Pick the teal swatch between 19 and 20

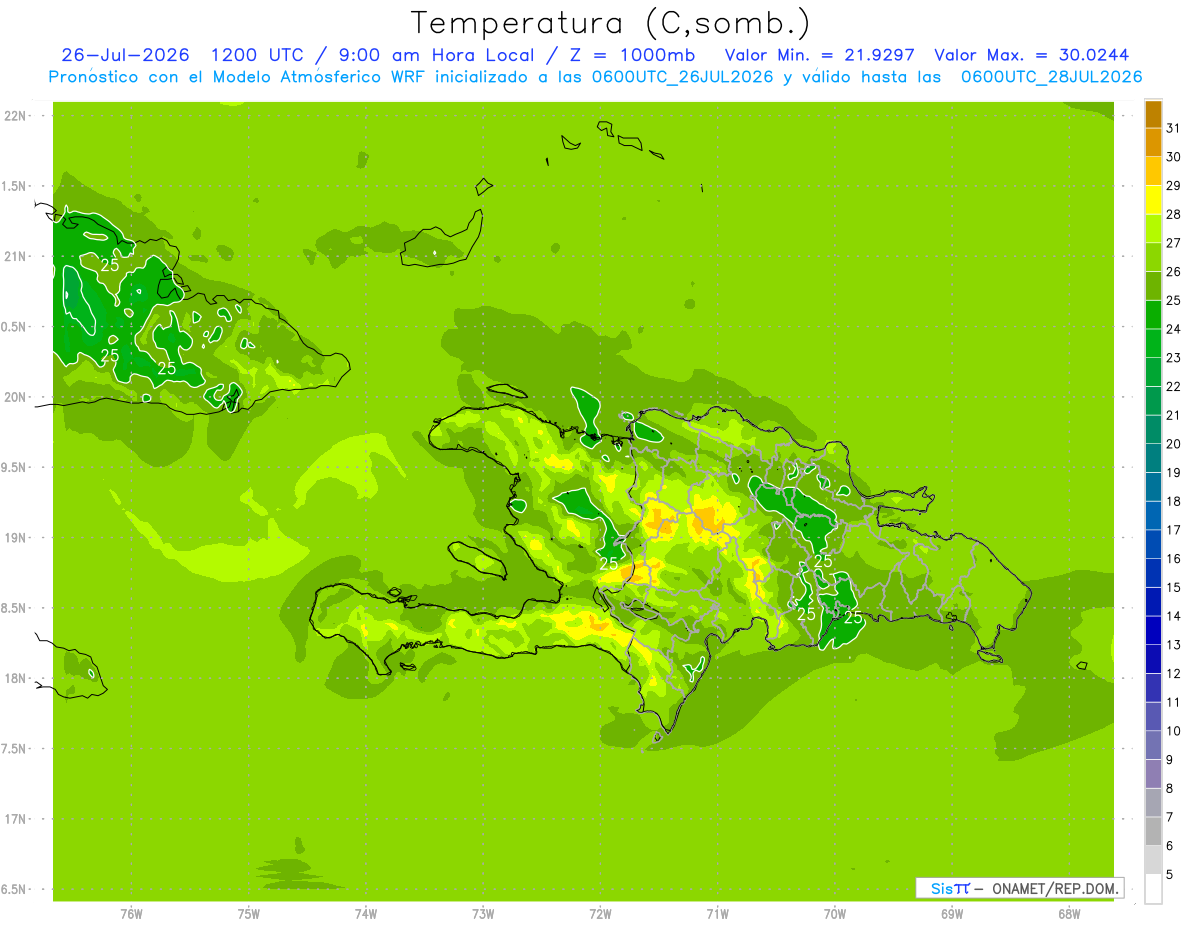(x=1153, y=458)
